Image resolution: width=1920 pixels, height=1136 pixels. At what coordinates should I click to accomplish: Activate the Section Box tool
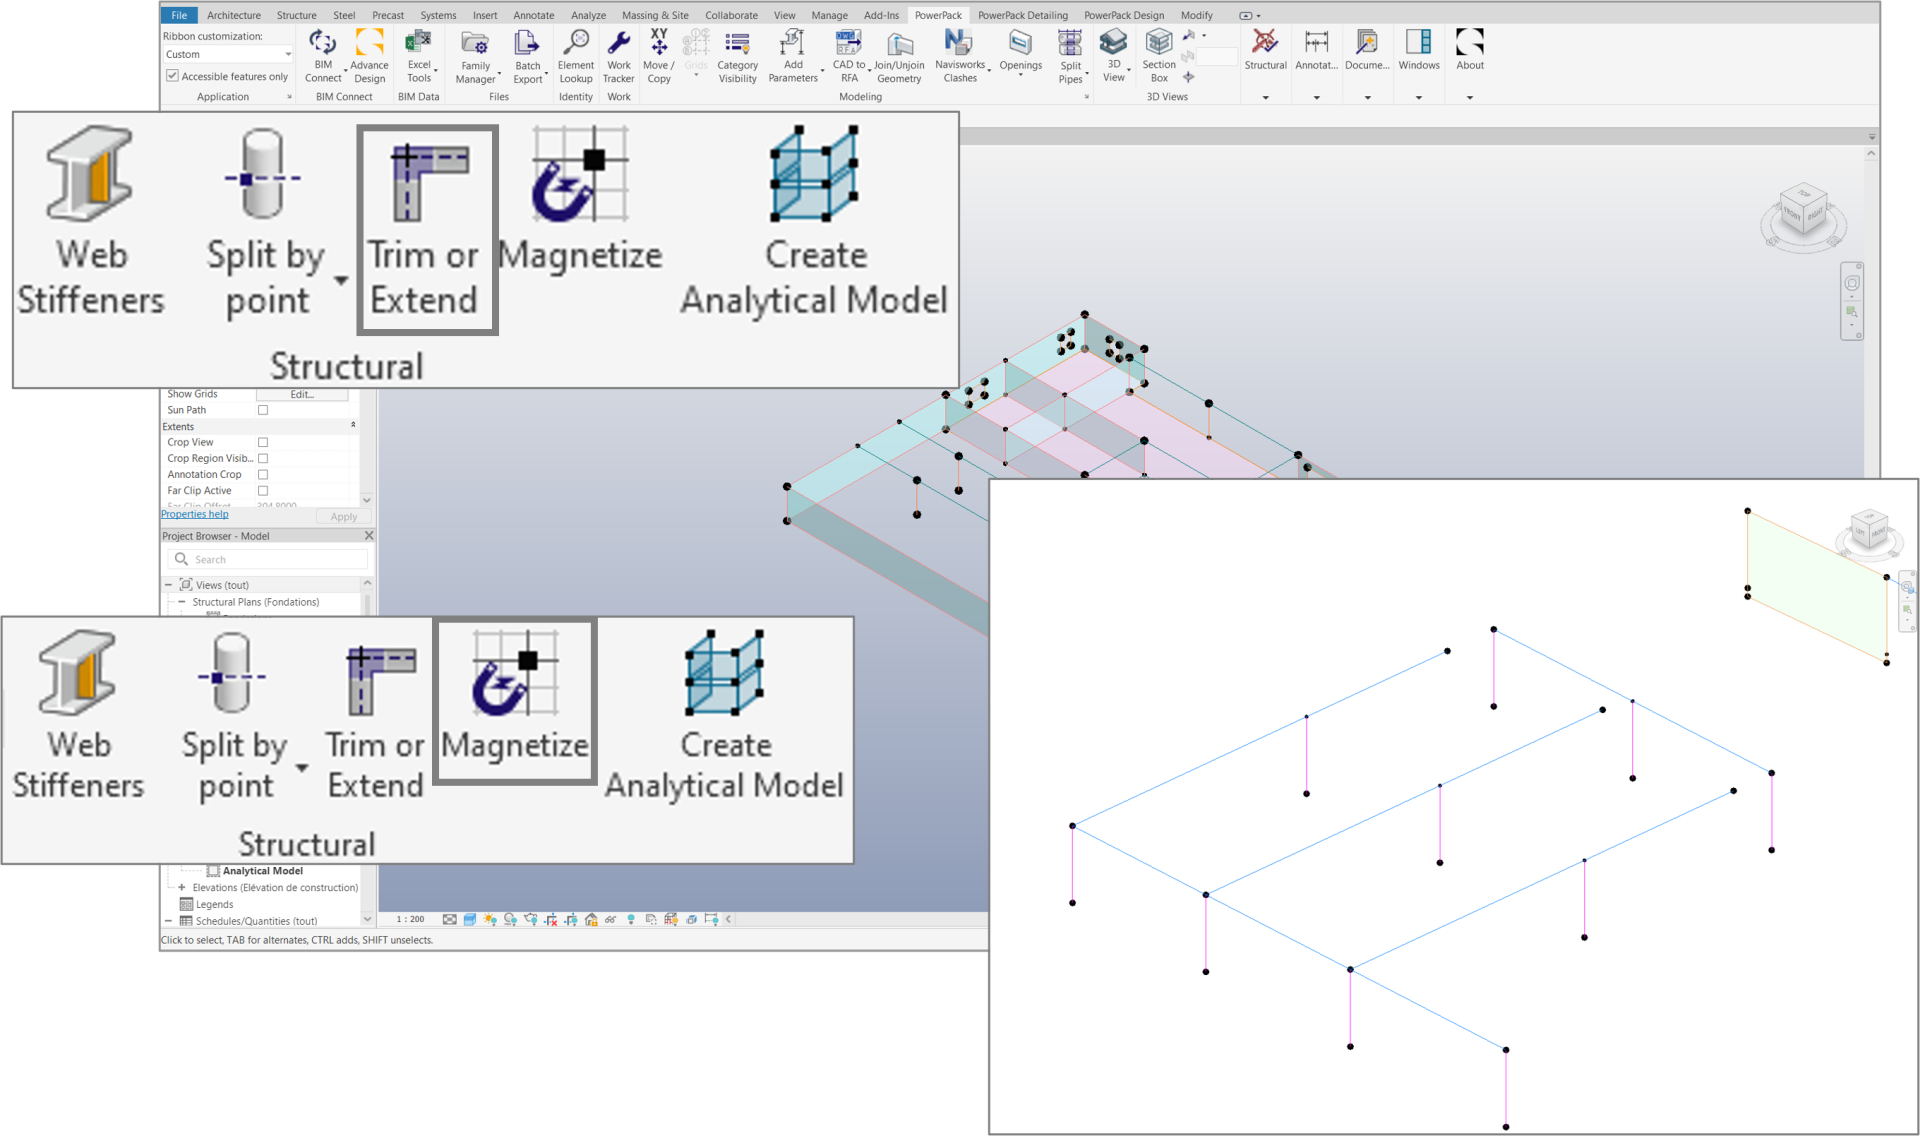1159,56
